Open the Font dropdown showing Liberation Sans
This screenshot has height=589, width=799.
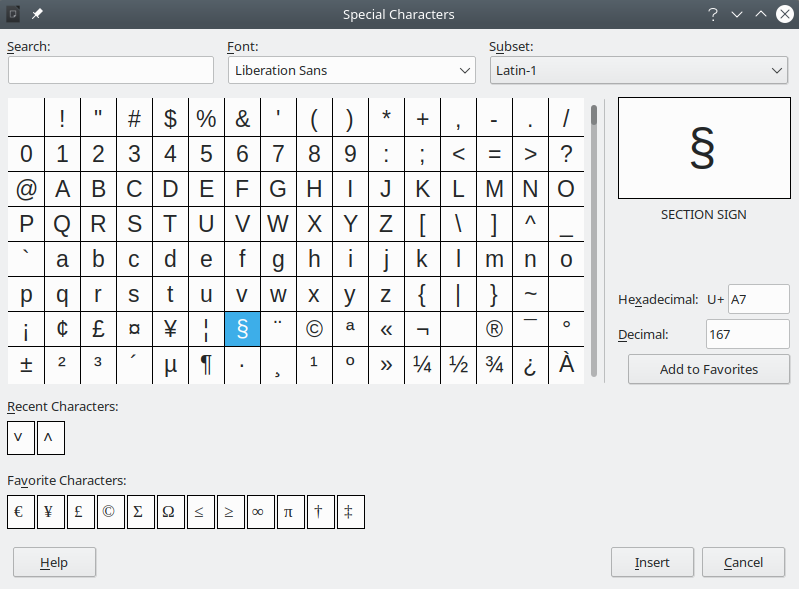pyautogui.click(x=352, y=70)
